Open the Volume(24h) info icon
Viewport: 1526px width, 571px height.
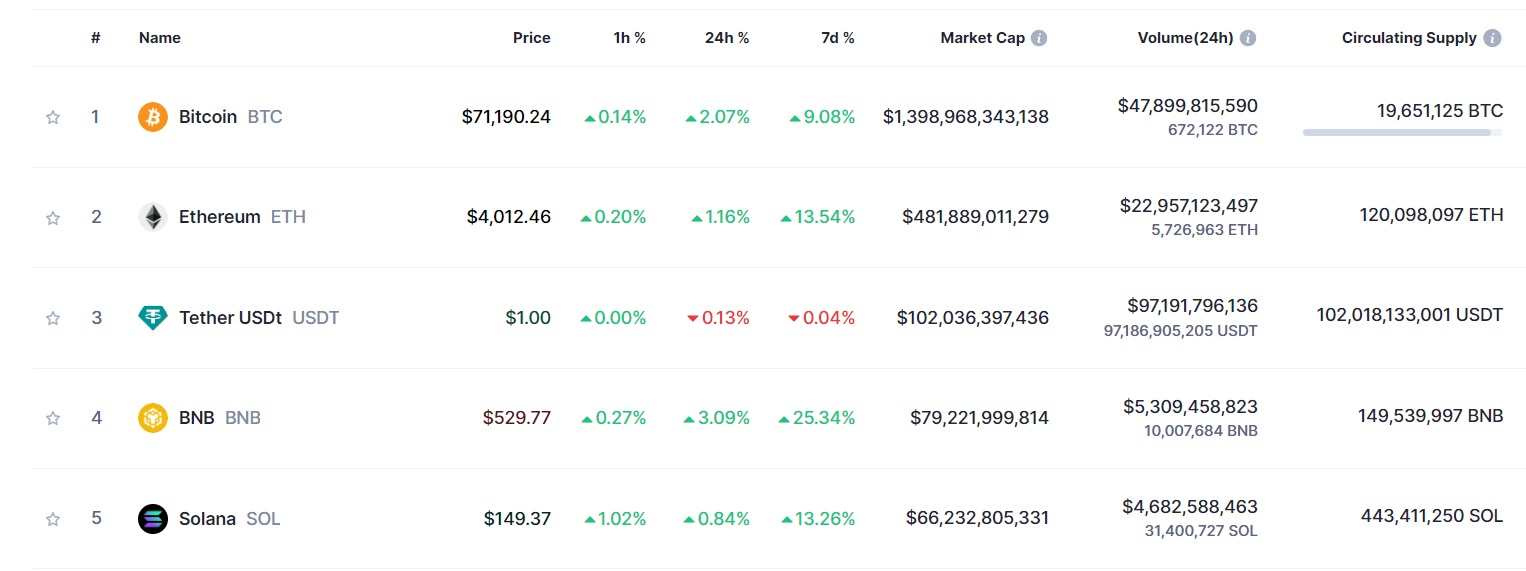point(1248,38)
